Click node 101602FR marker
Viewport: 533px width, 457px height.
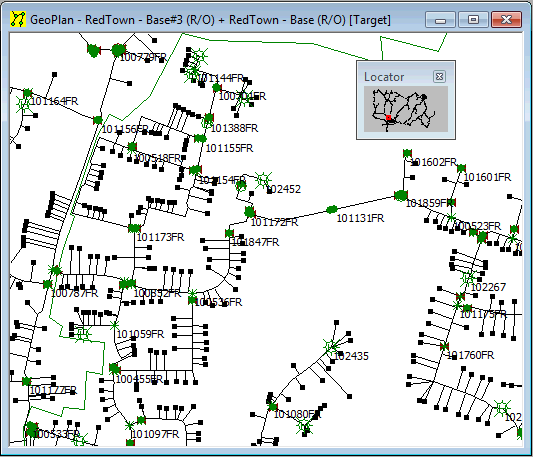(407, 153)
